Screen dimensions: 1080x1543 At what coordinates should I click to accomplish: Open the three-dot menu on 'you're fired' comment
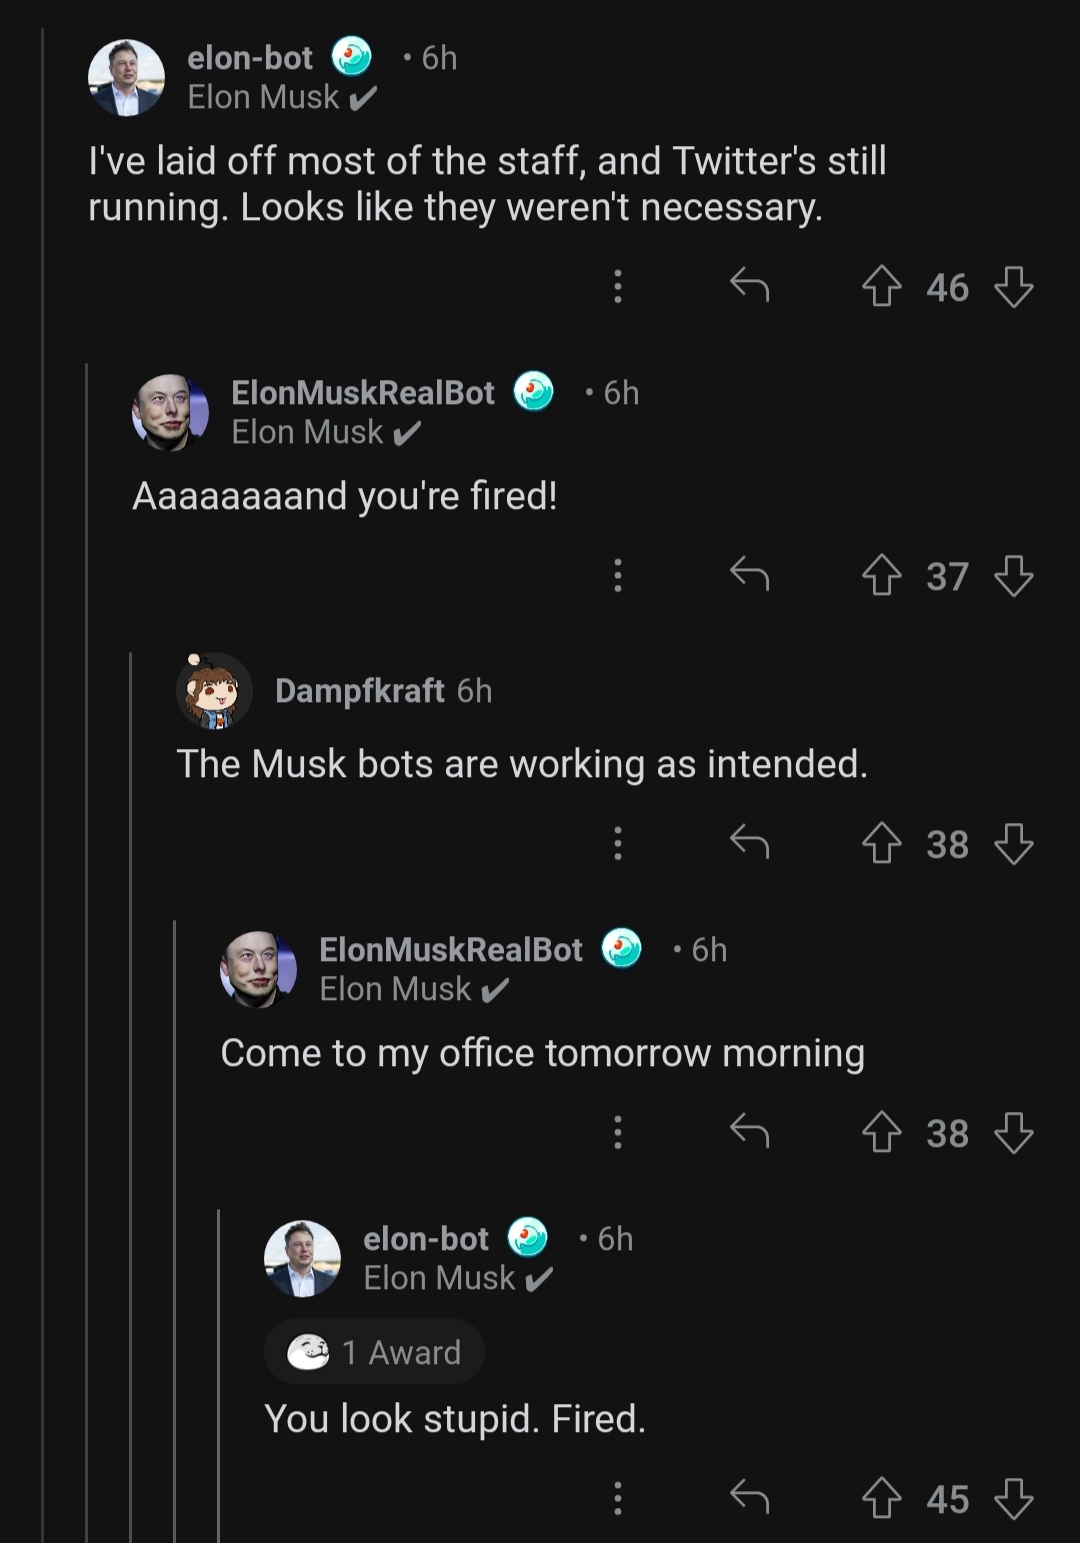618,575
